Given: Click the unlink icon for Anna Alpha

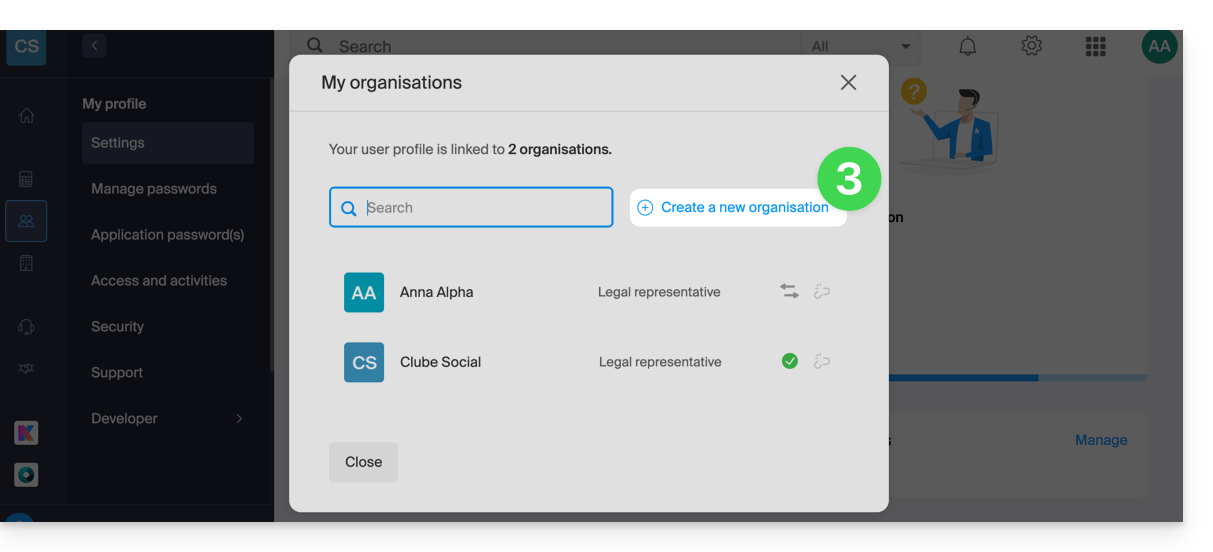Looking at the screenshot, I should (x=822, y=292).
